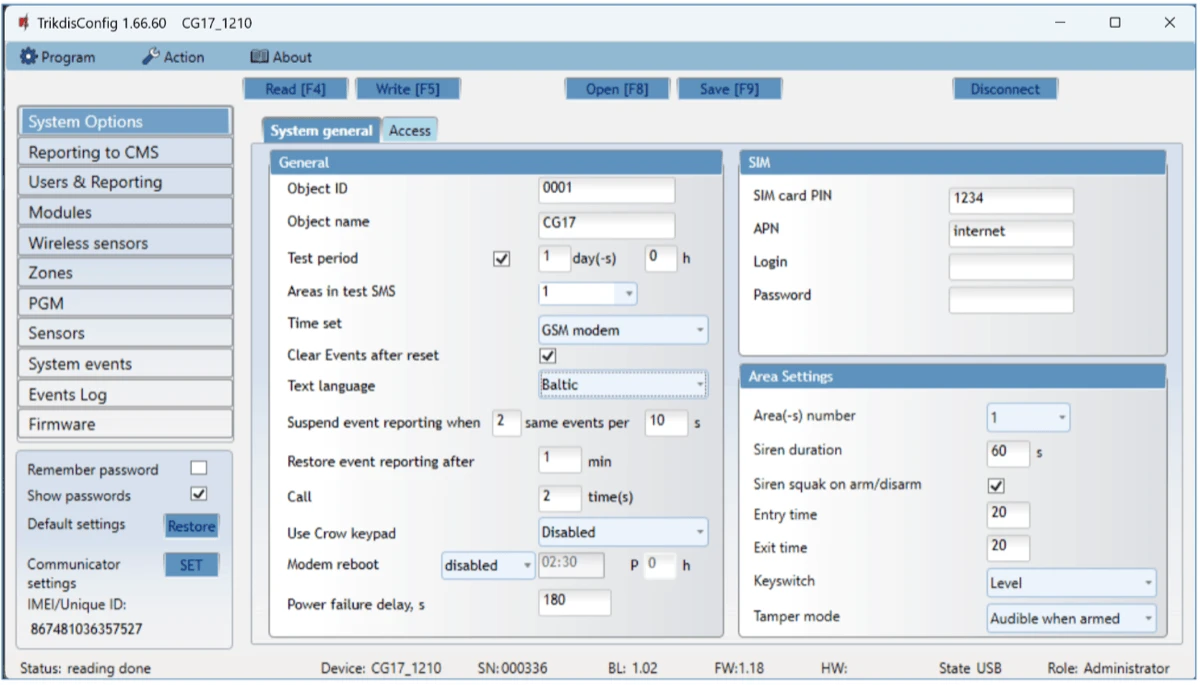This screenshot has width=1200, height=685.
Task: Click the Object name input field
Action: (x=606, y=223)
